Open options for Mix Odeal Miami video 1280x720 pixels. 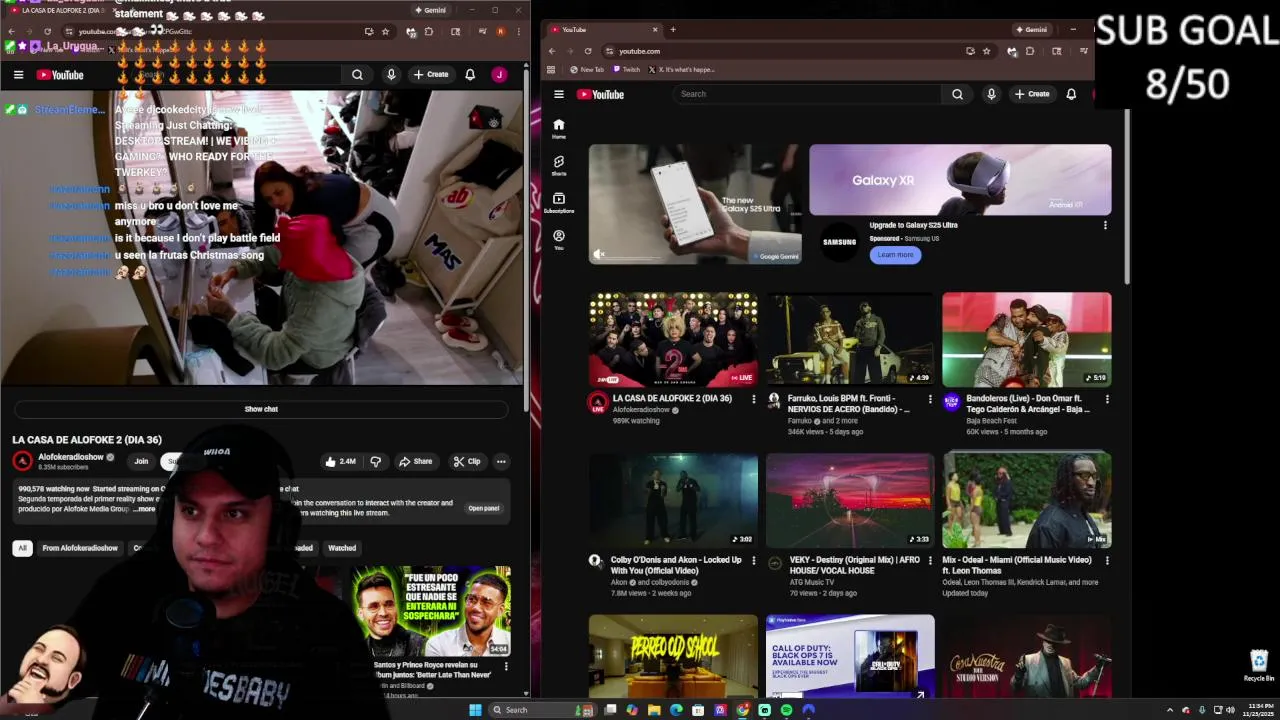click(1106, 560)
